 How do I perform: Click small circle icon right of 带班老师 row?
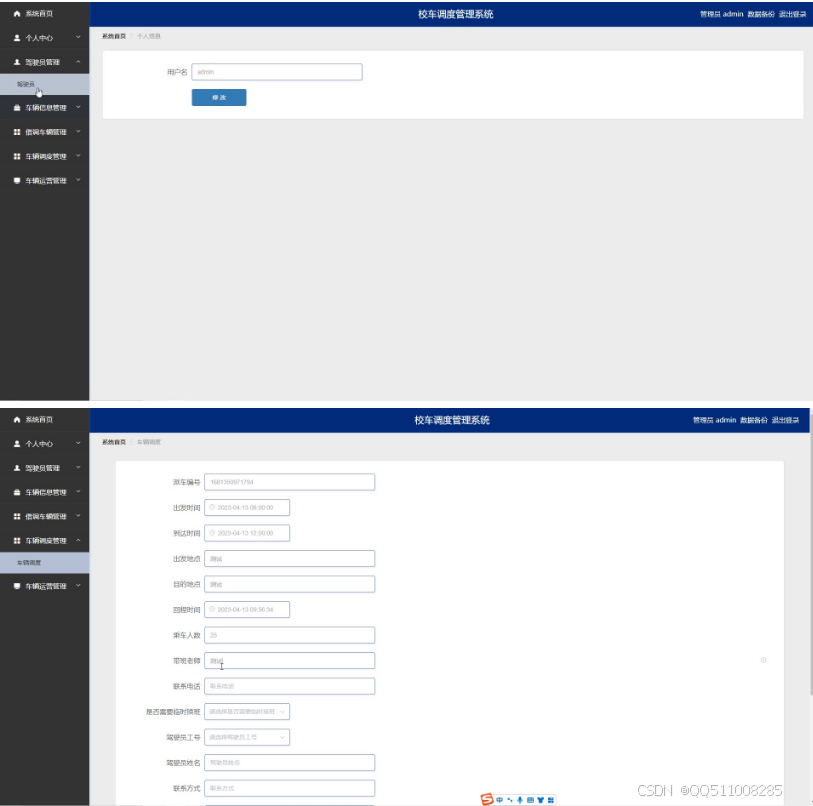click(x=763, y=660)
